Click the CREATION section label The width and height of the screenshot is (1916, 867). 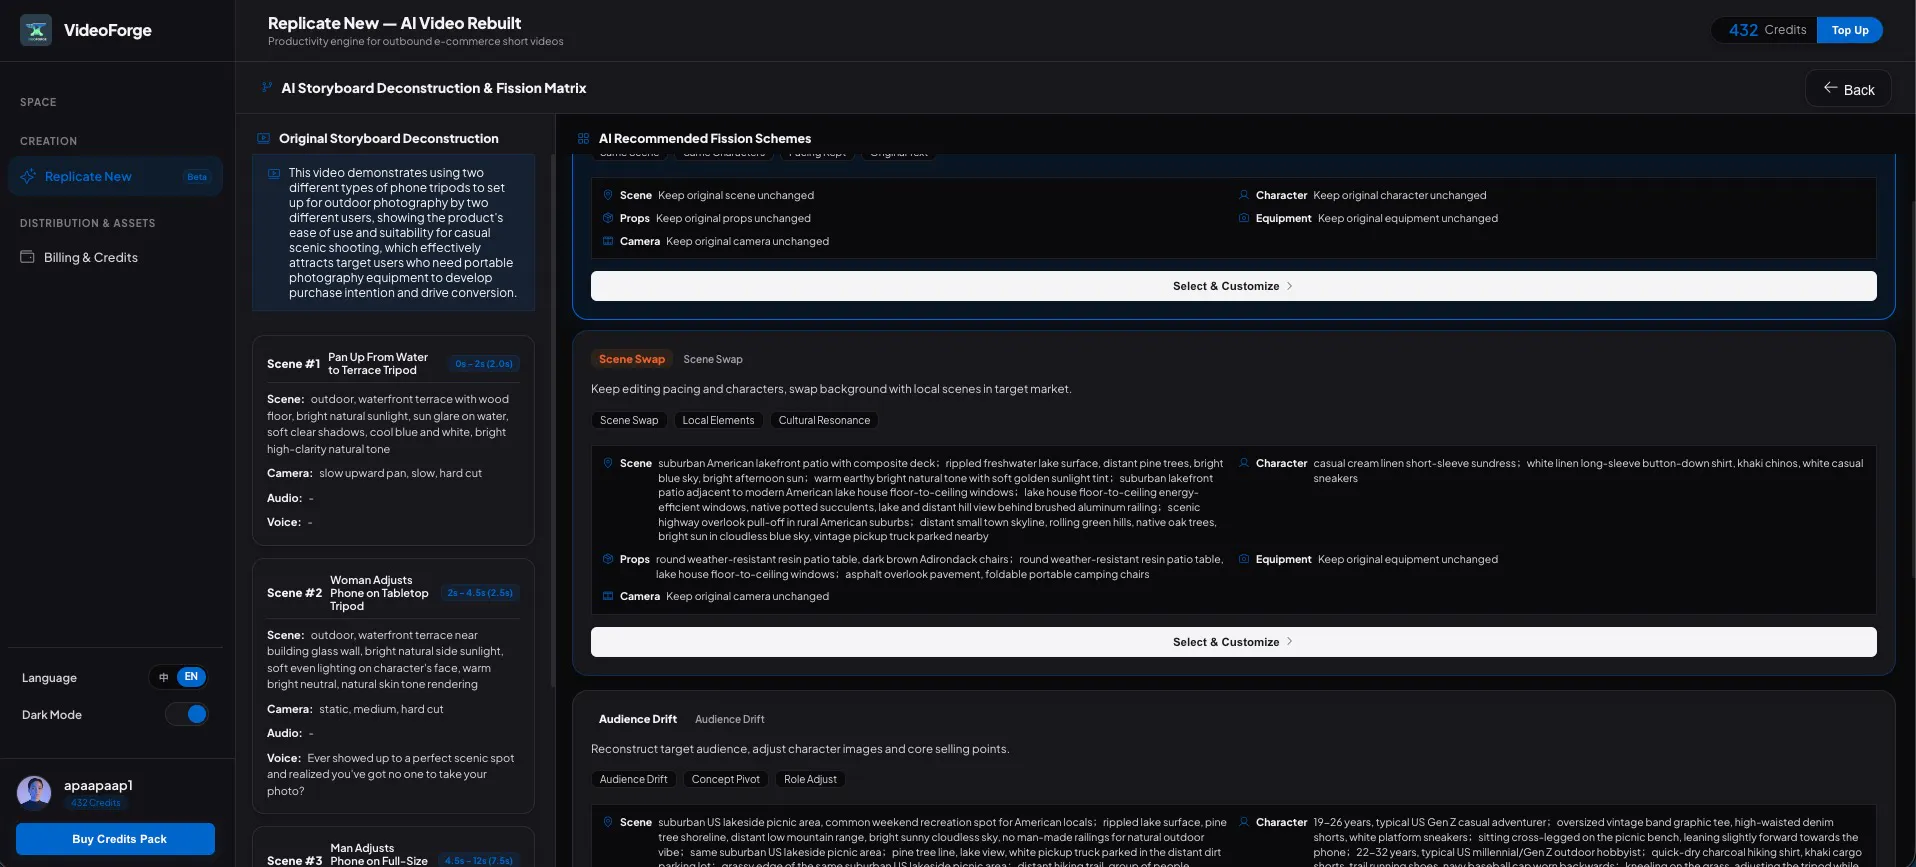coord(48,141)
